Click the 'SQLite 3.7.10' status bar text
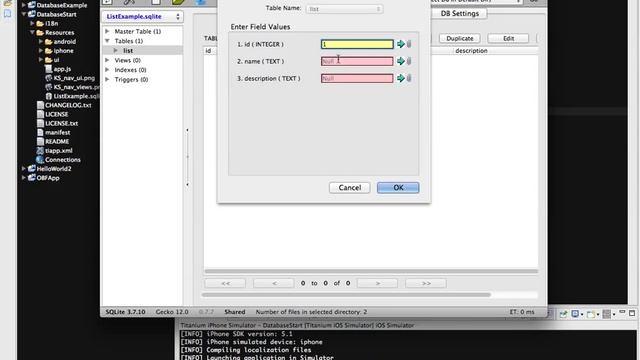 pos(125,312)
